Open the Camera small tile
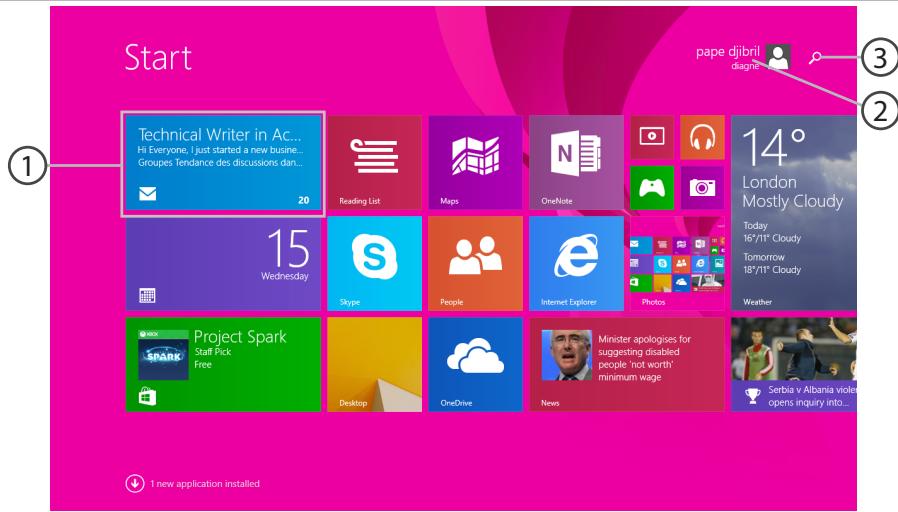This screenshot has height=512, width=898. 702,188
